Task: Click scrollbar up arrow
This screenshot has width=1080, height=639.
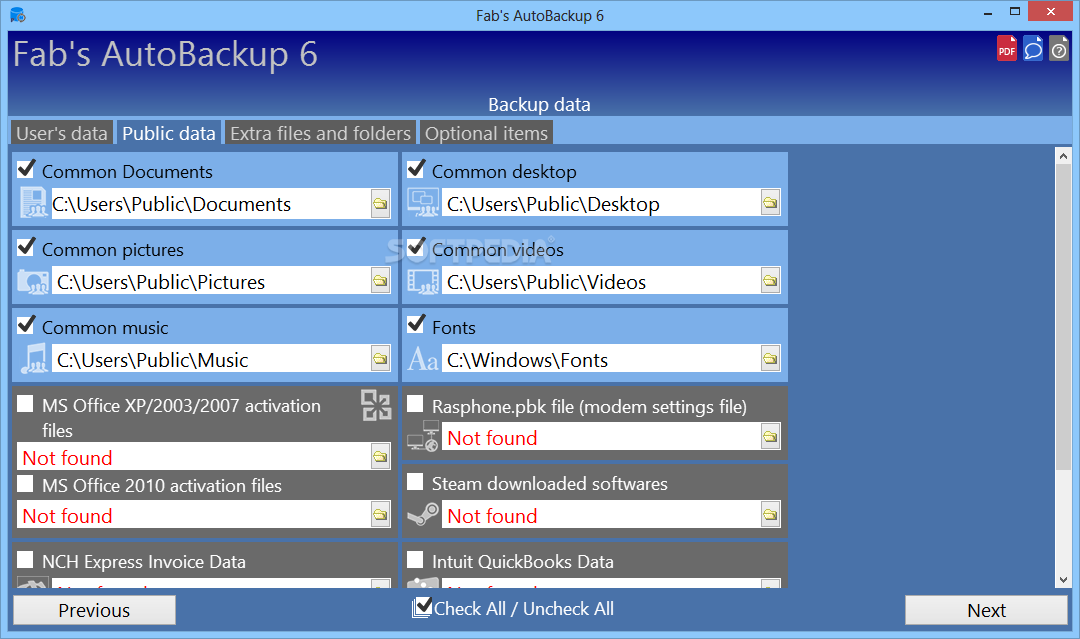Action: (x=1063, y=156)
